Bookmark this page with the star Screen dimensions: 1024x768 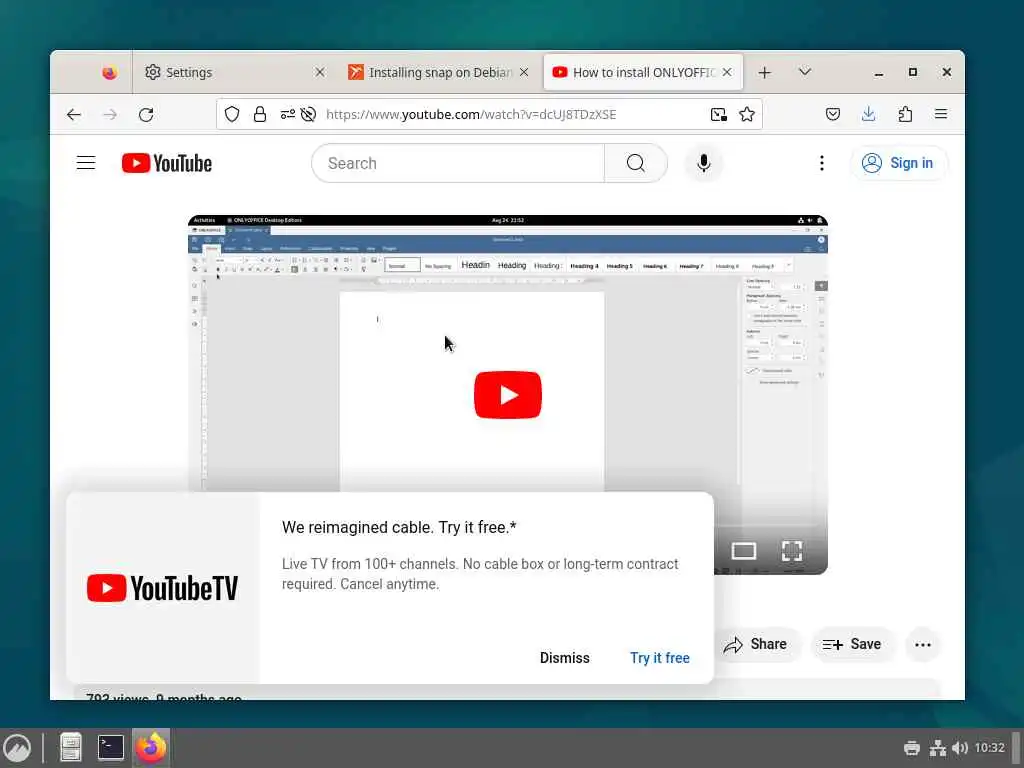(x=747, y=114)
